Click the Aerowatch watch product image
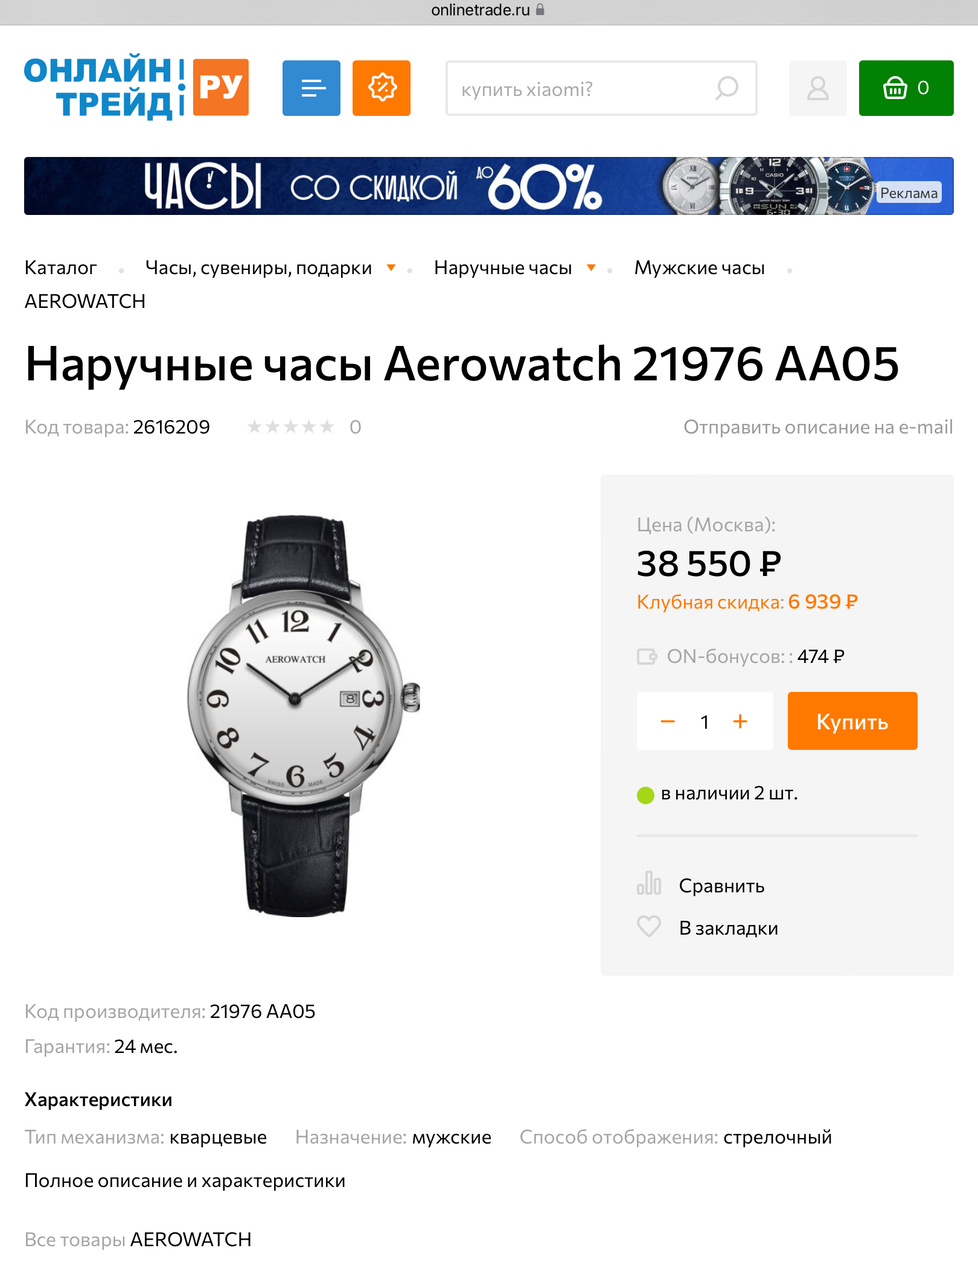Image resolution: width=978 pixels, height=1280 pixels. point(303,716)
